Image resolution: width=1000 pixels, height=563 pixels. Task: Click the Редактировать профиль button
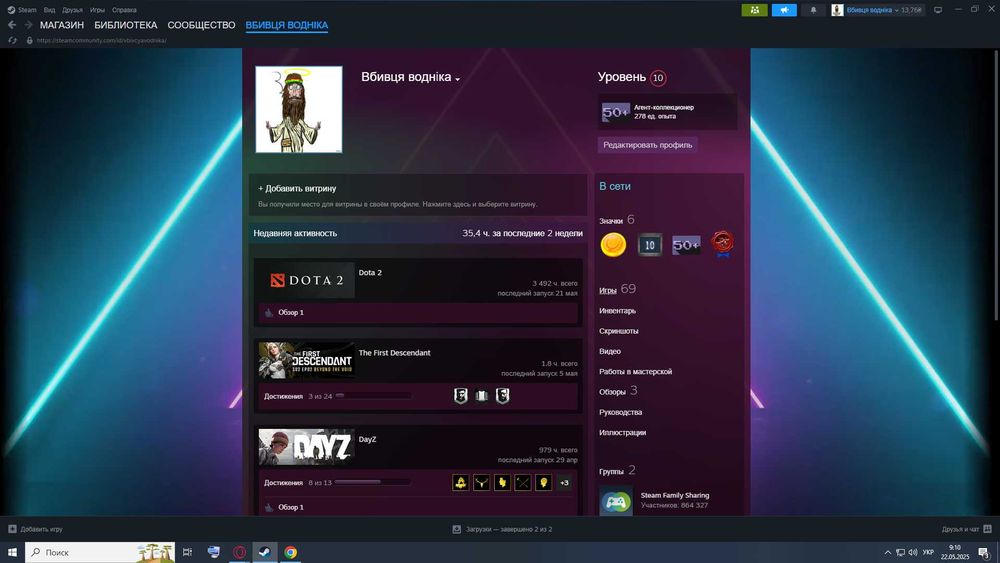pyautogui.click(x=647, y=145)
